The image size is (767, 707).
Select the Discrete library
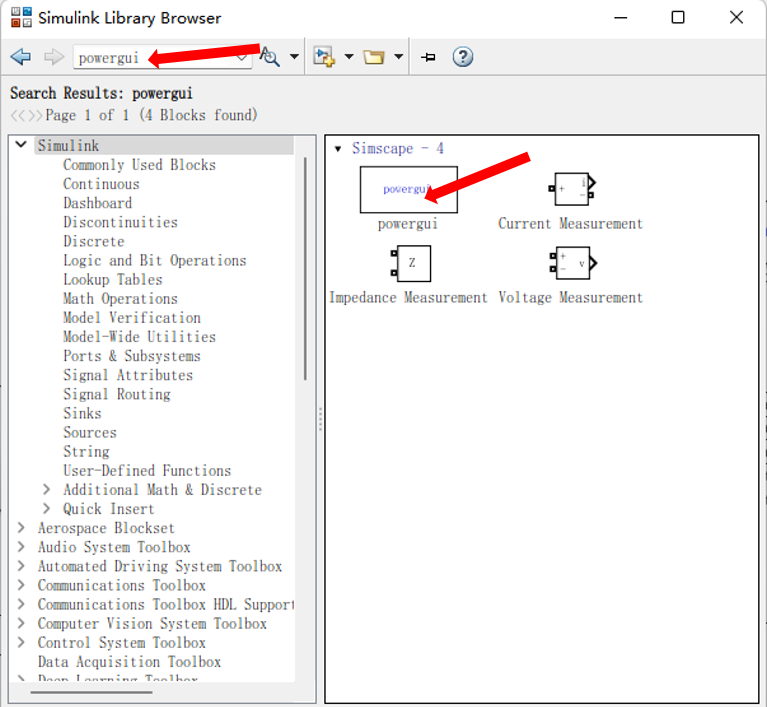point(93,241)
